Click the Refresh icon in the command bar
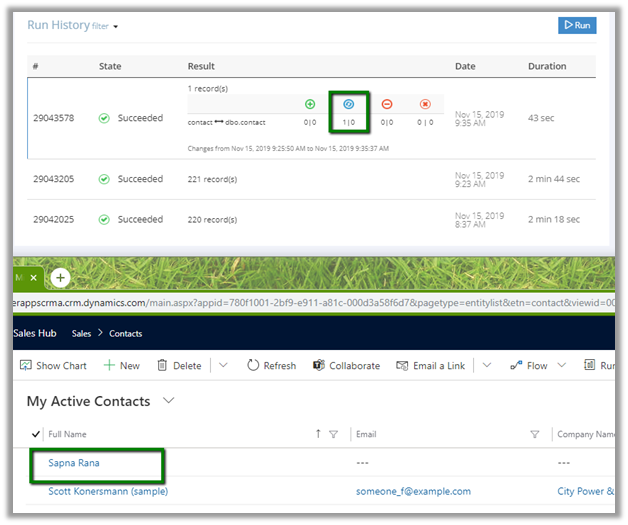Viewport: 628px width, 525px height. click(253, 366)
